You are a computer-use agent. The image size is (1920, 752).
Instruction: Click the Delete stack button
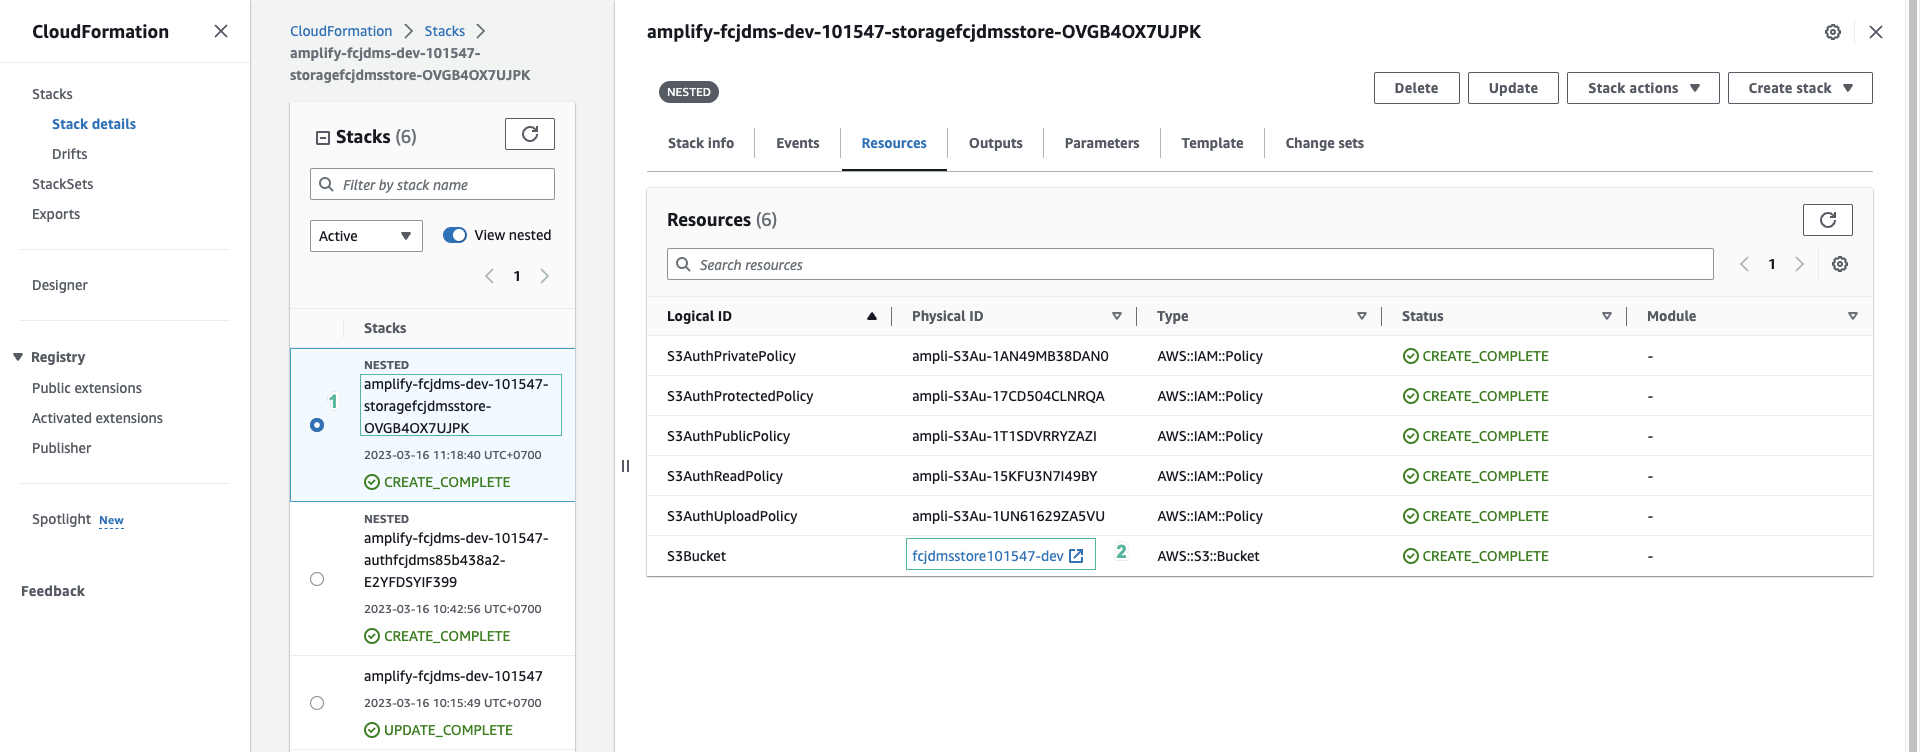(x=1417, y=88)
